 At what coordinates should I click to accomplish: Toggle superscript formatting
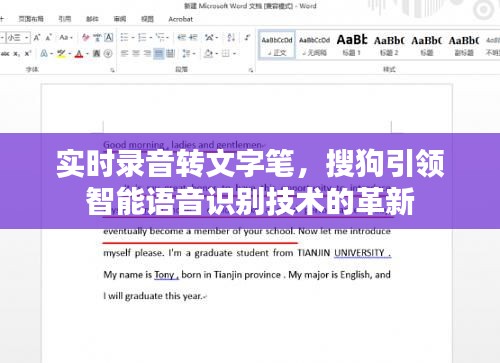coord(28,53)
